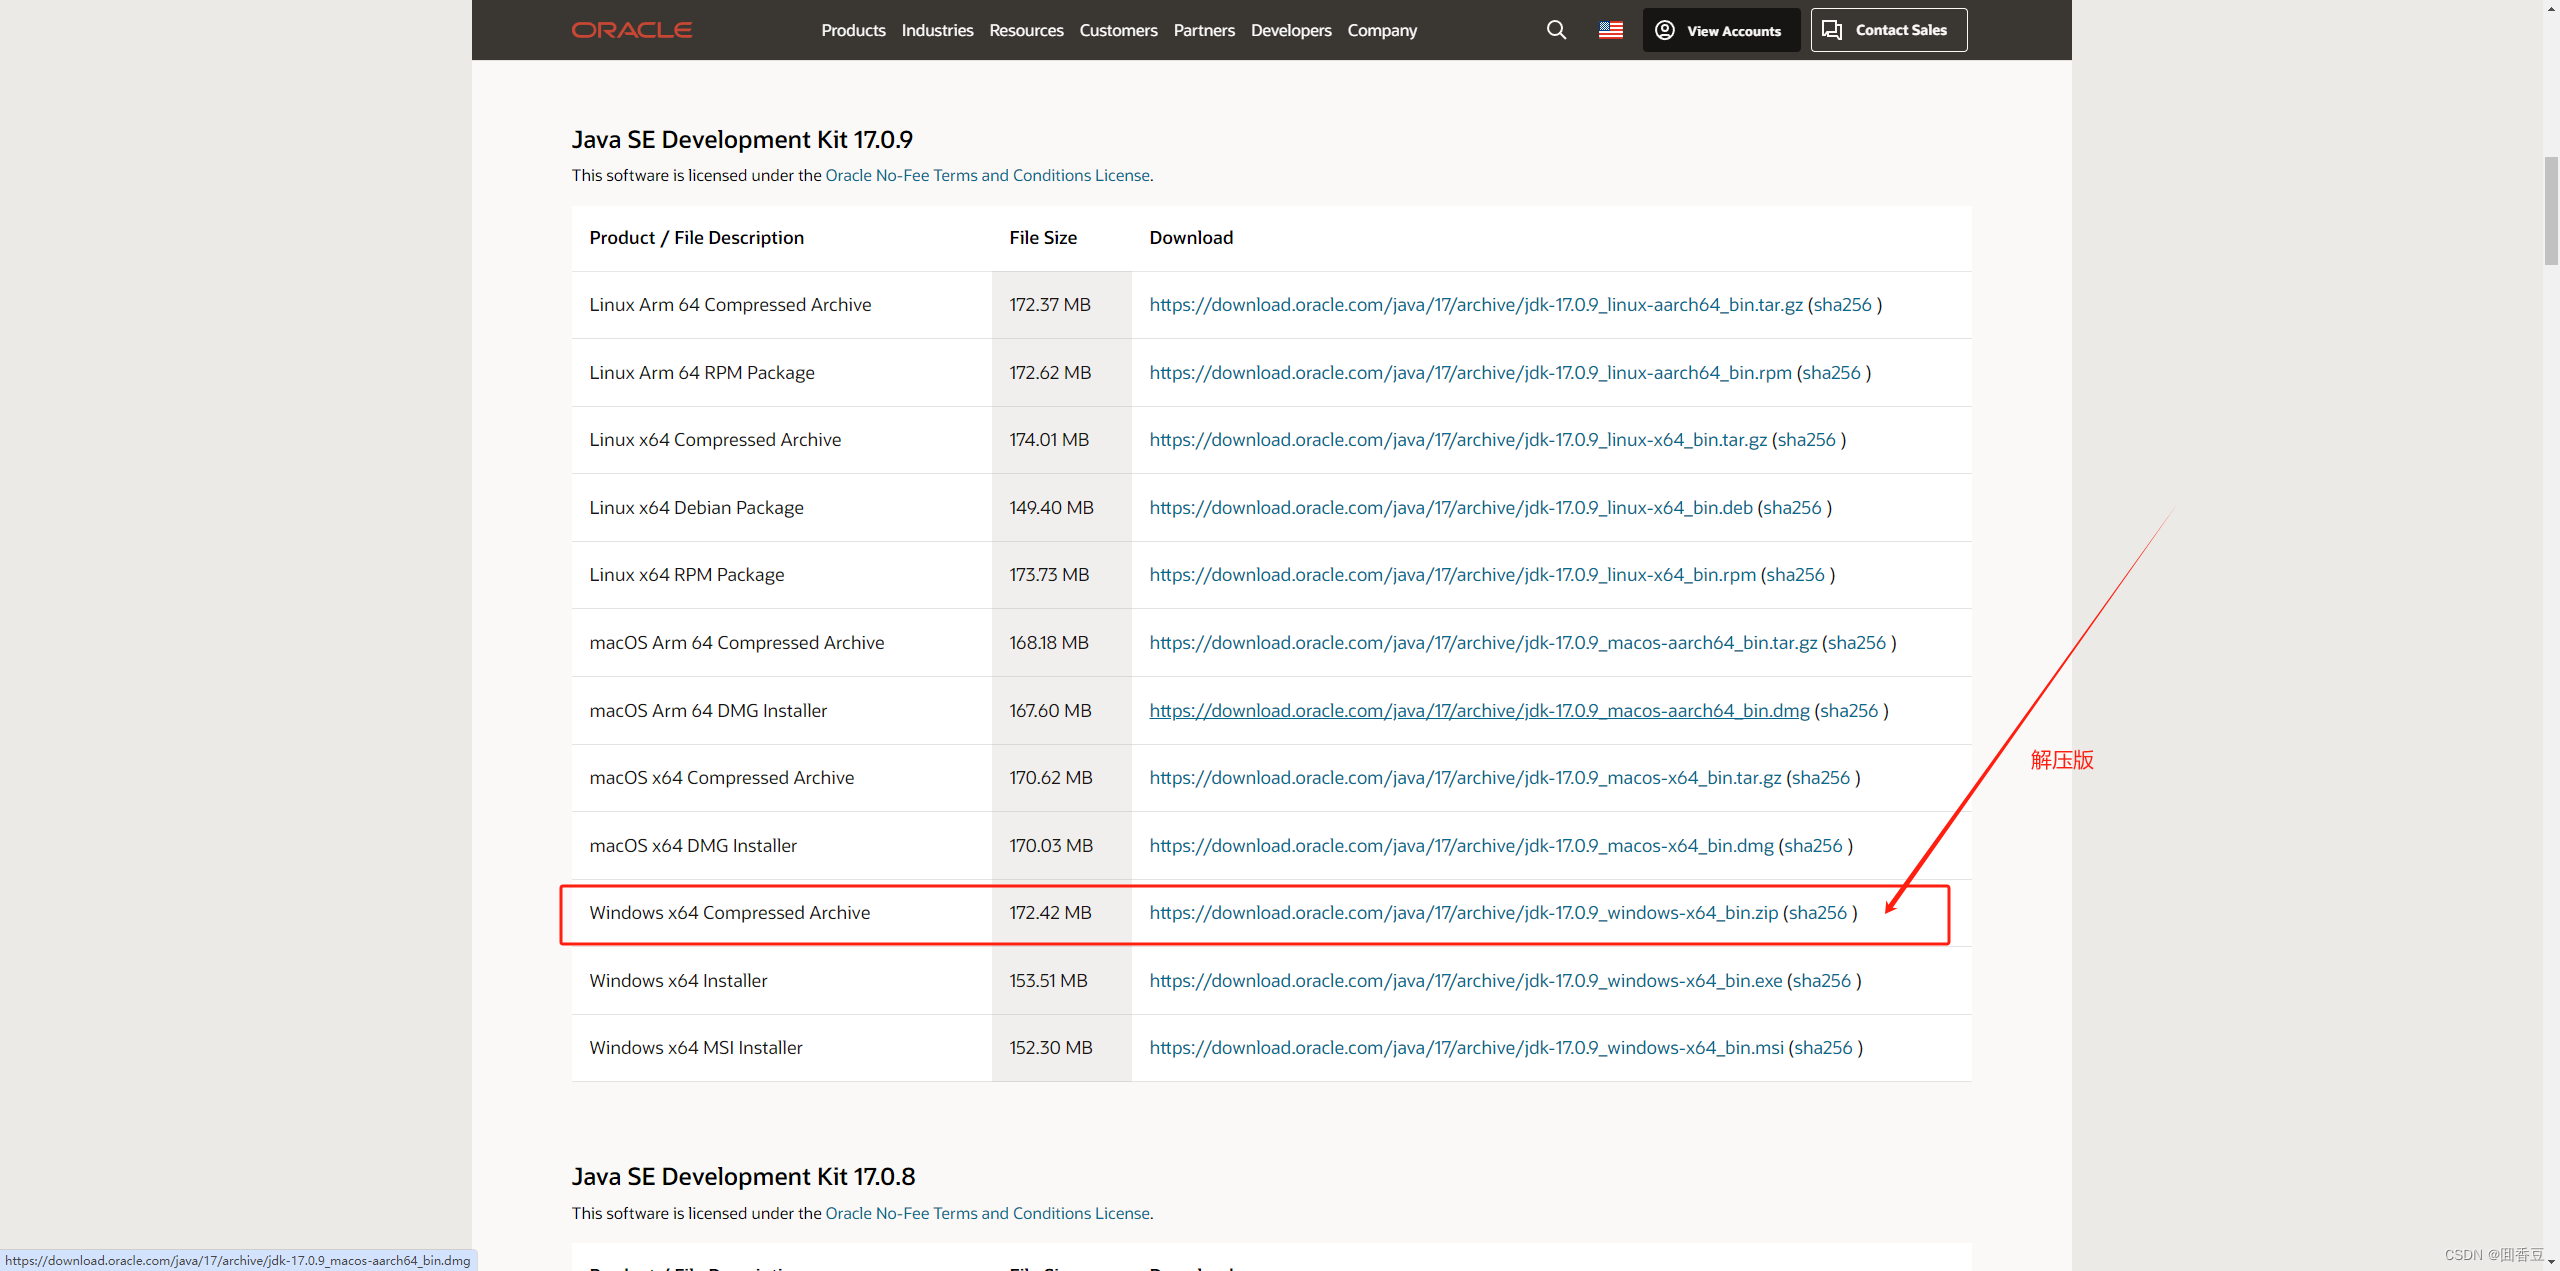This screenshot has width=2560, height=1271.
Task: Open the US flag region selector
Action: tap(1609, 29)
